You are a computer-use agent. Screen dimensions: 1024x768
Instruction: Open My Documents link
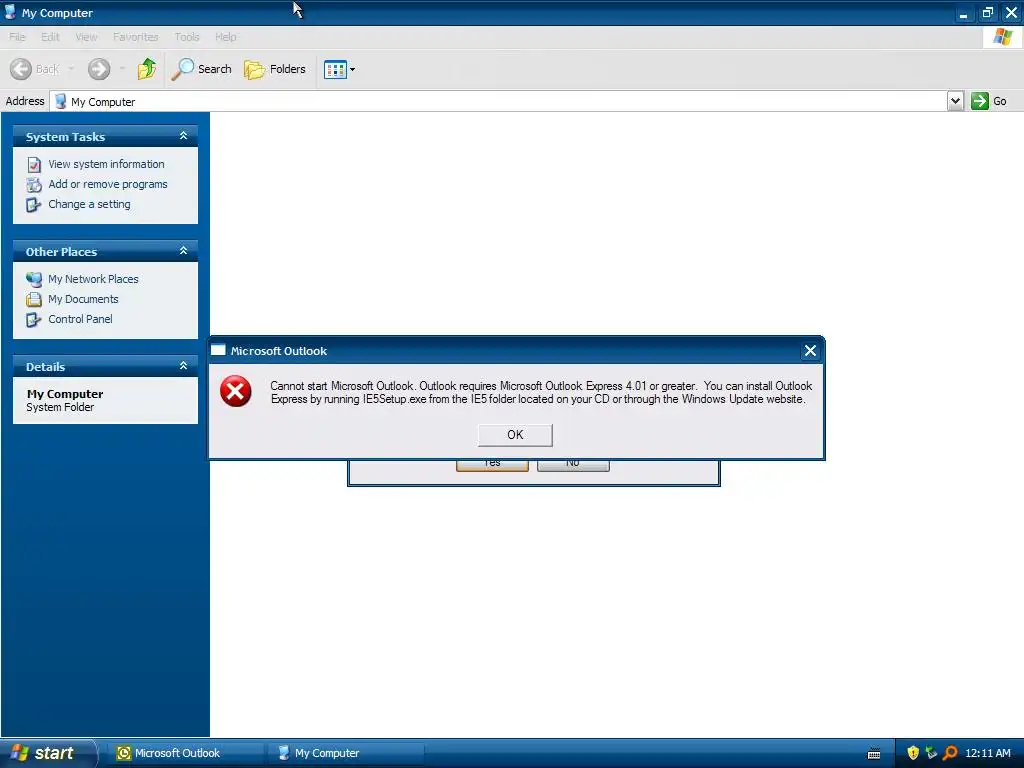click(83, 299)
